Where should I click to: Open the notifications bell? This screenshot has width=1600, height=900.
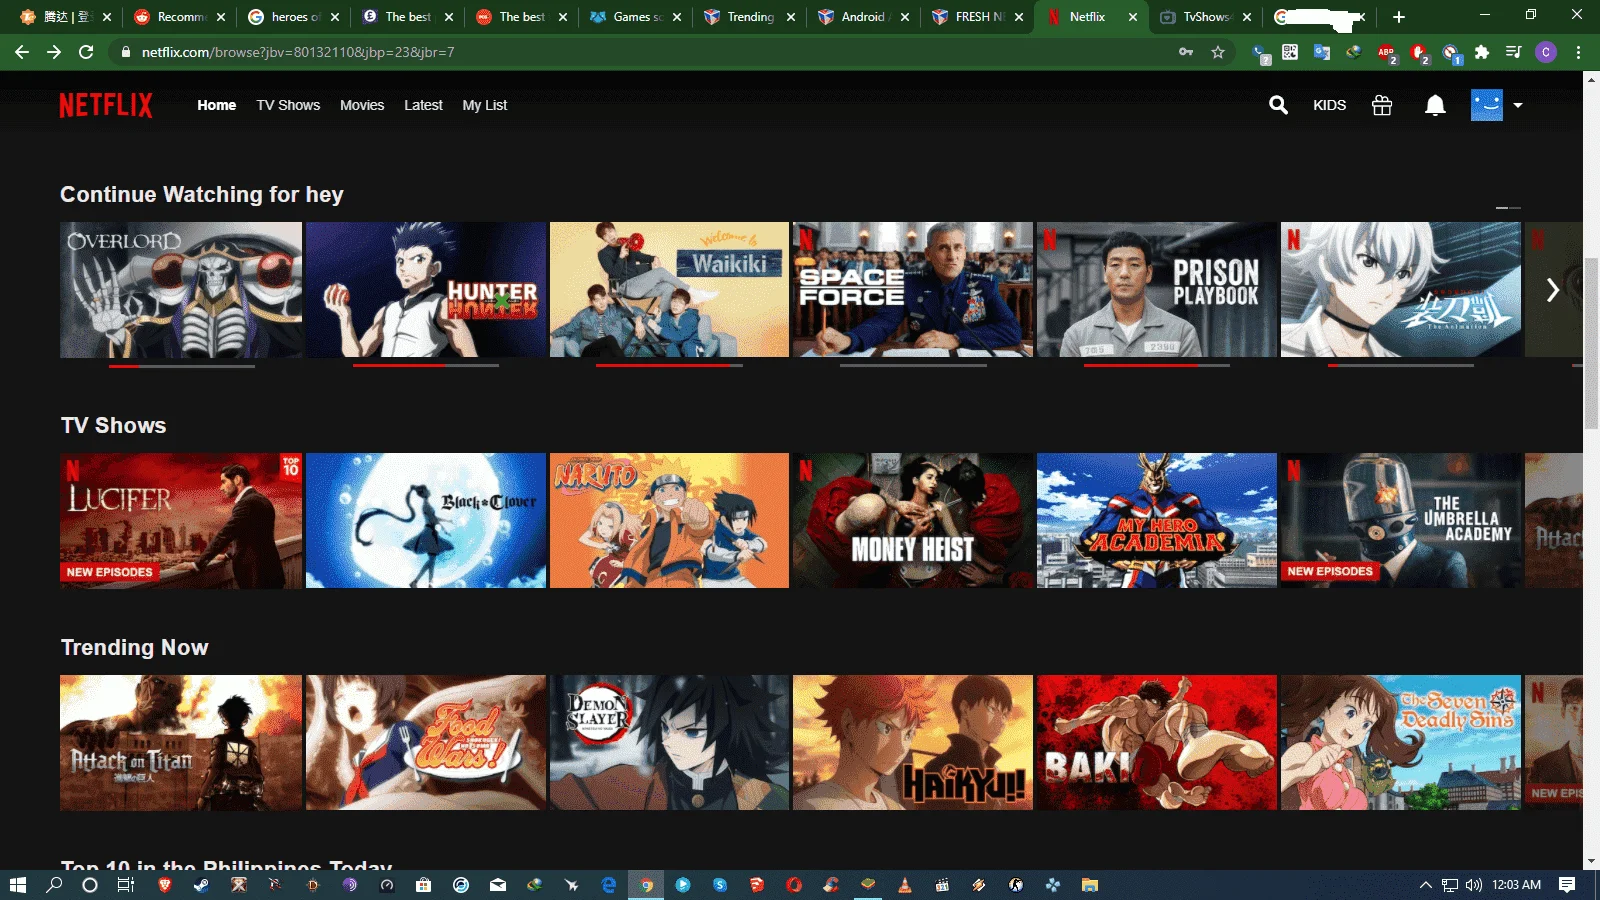tap(1435, 105)
